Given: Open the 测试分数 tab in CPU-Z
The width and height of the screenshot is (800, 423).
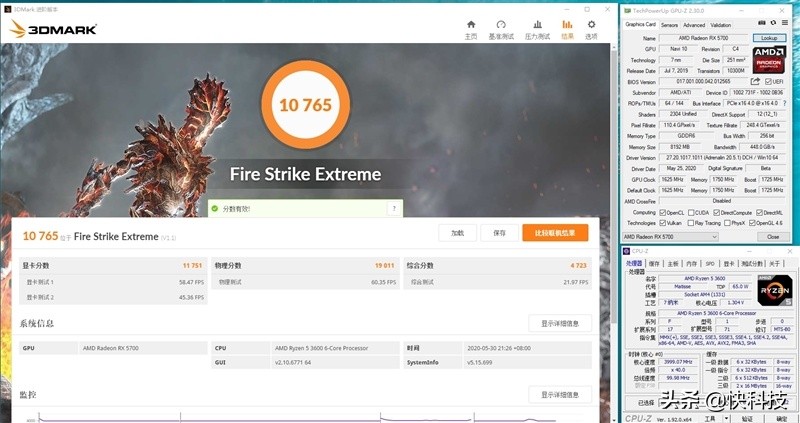Looking at the screenshot, I should (752, 263).
